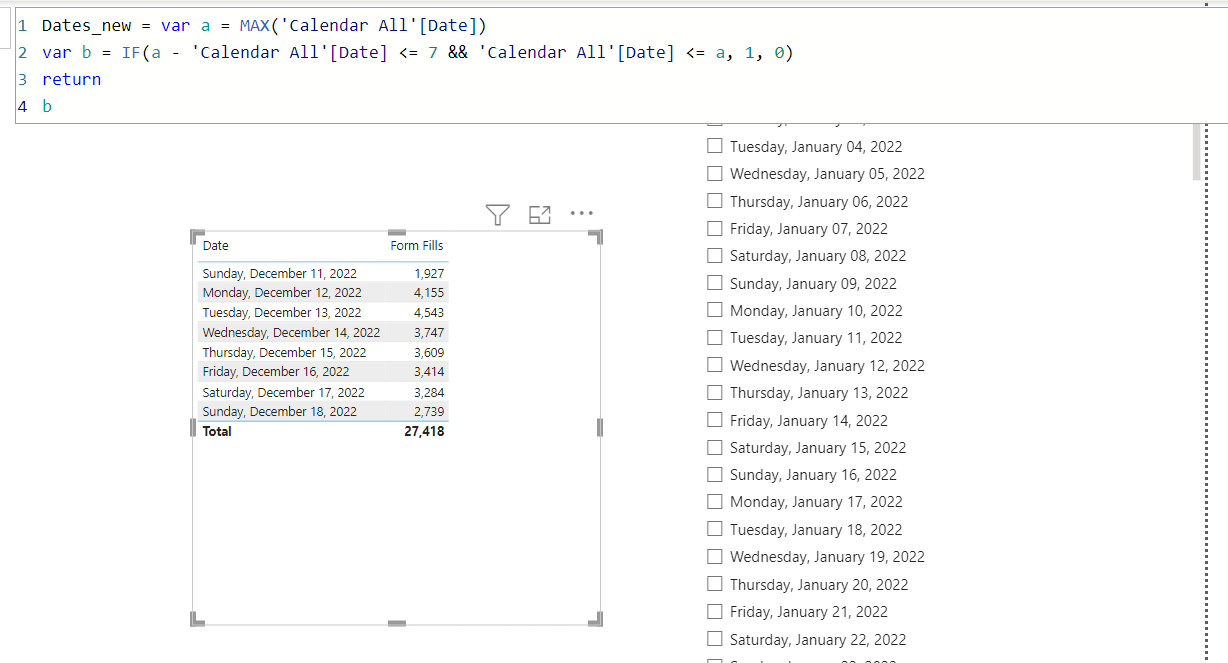Check Sunday, January 09, 2022
Viewport: 1228px width, 663px height.
point(714,283)
